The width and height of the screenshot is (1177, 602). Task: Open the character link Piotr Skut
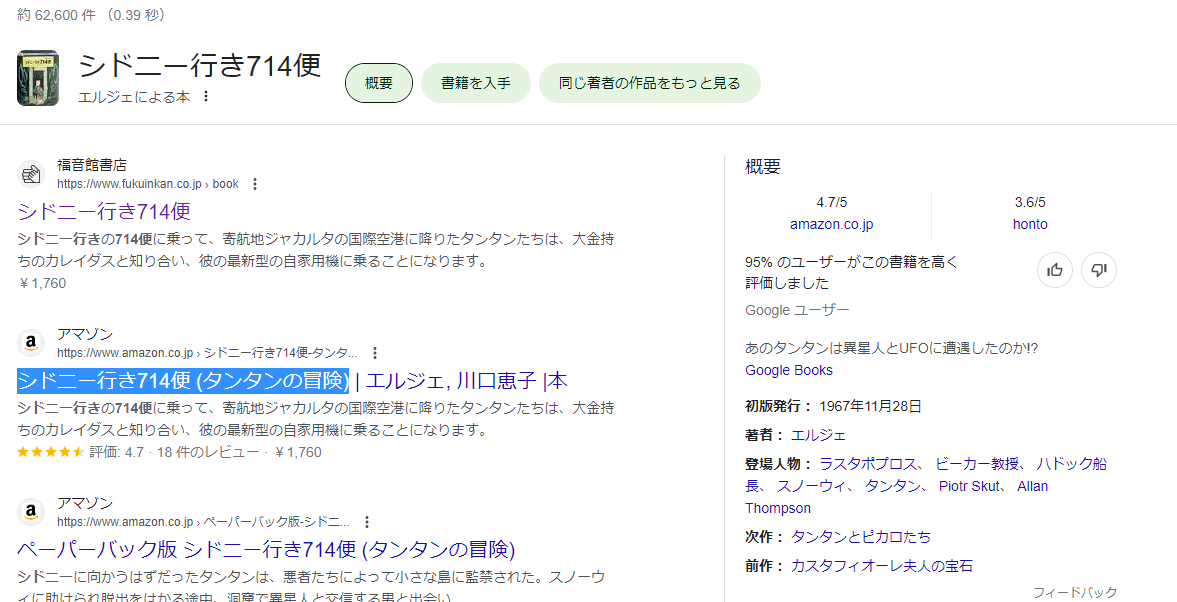pos(969,486)
